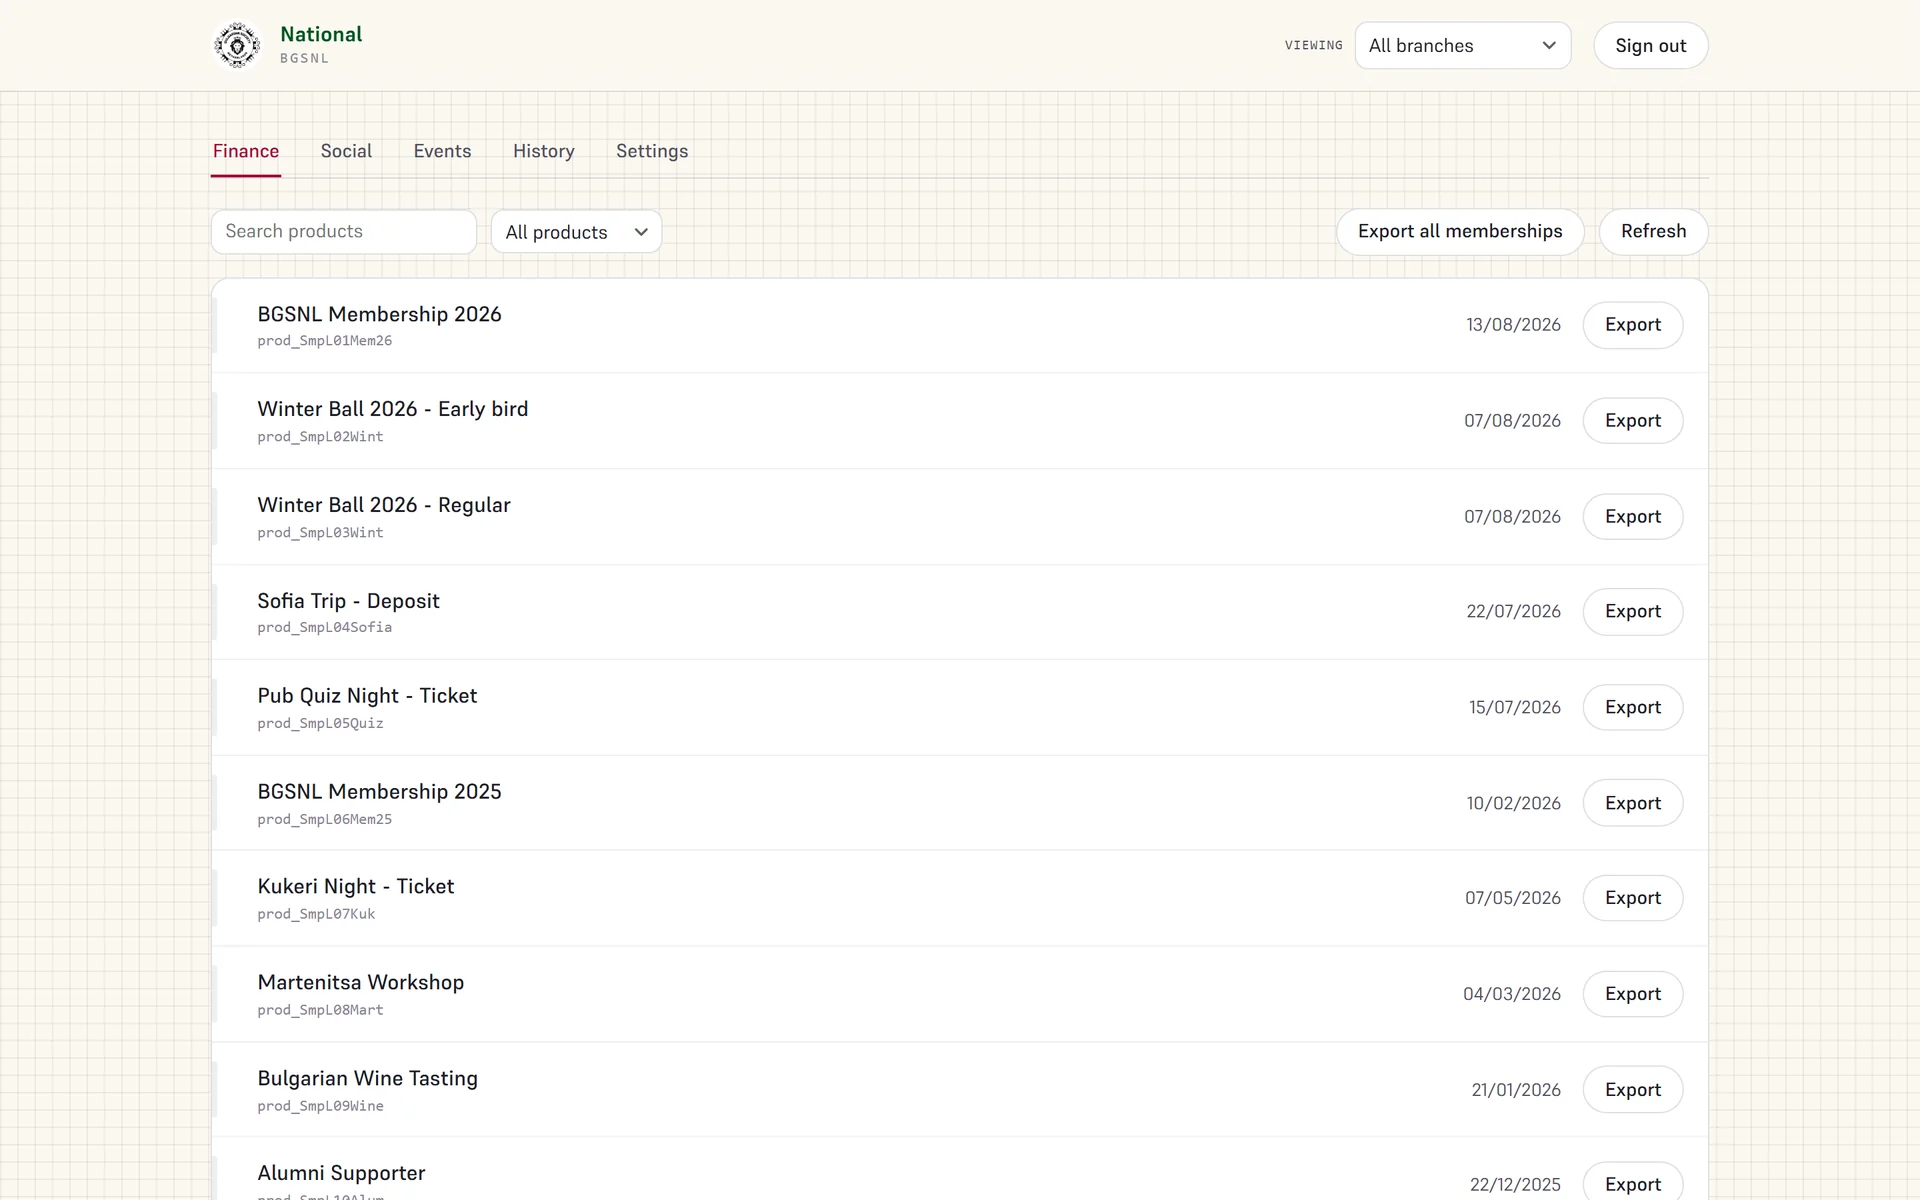This screenshot has width=1920, height=1200.
Task: Select Kukeri Night - Ticket title
Action: pyautogui.click(x=356, y=887)
